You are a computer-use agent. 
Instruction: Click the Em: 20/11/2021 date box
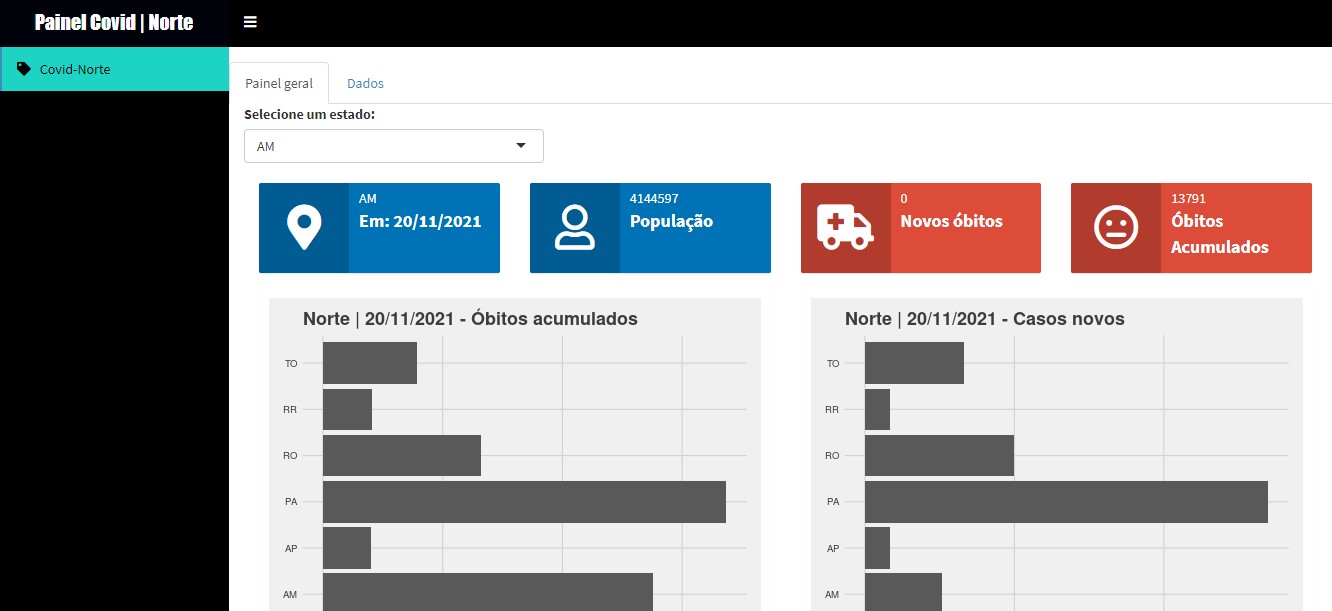coord(420,222)
